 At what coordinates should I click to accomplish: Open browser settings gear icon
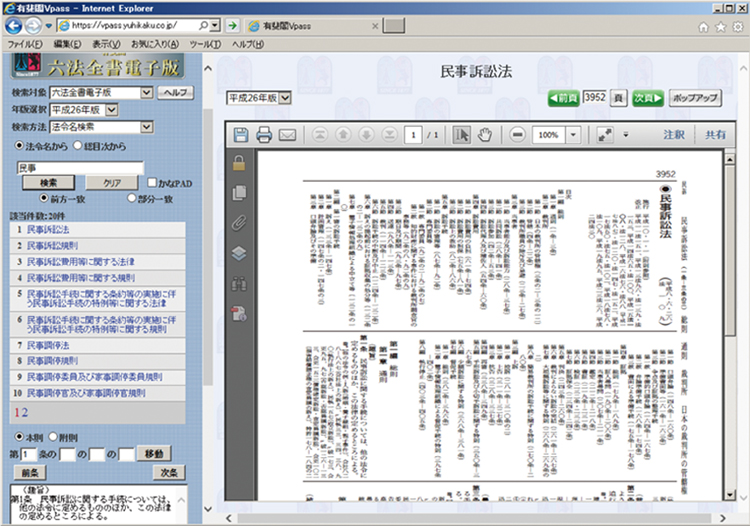[738, 27]
